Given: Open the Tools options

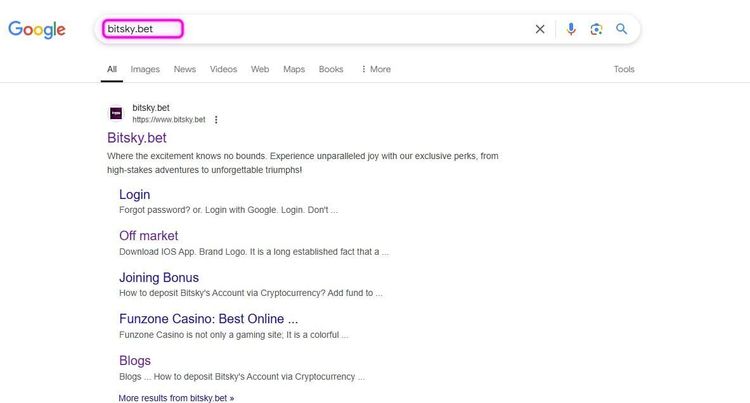Looking at the screenshot, I should pos(624,69).
